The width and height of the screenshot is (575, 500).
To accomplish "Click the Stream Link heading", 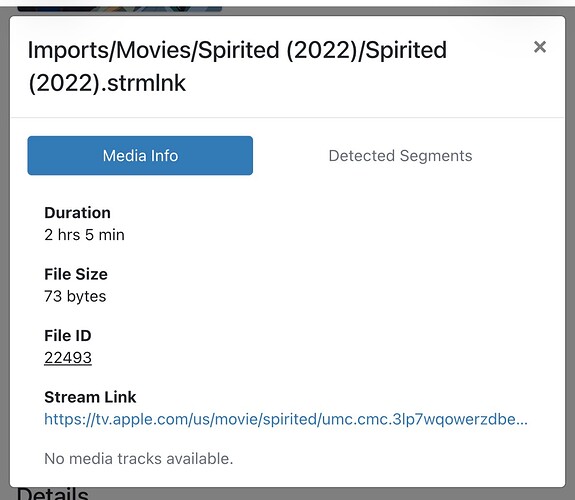I will 90,397.
